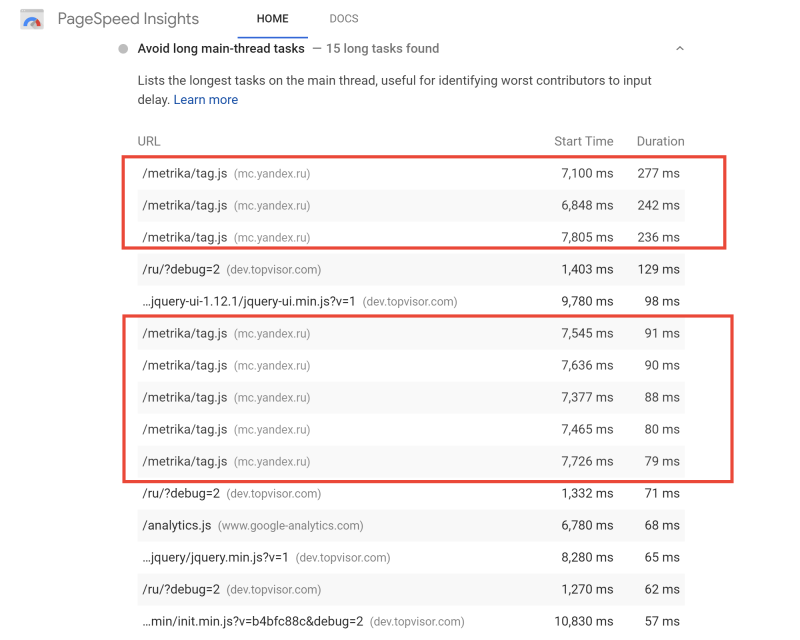Screen dimensions: 800x640
Task: Click the gray audit status circle
Action: pos(123,49)
